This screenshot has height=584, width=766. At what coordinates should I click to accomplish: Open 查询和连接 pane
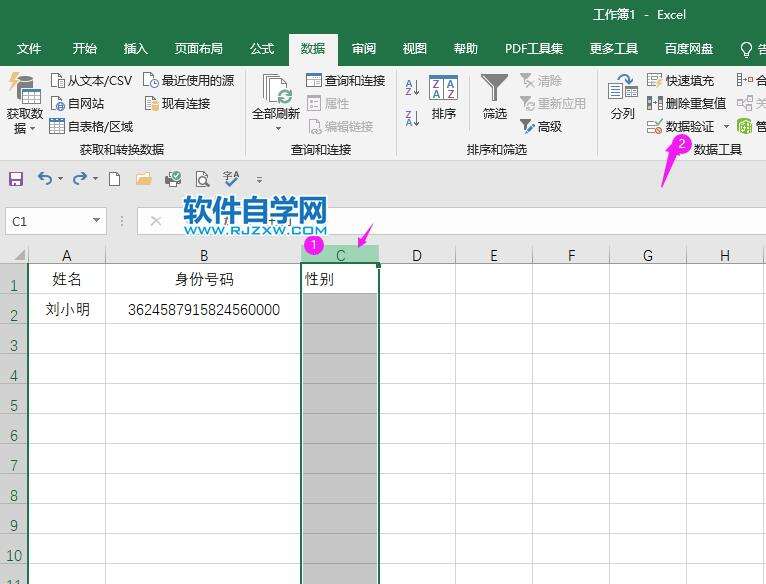345,80
